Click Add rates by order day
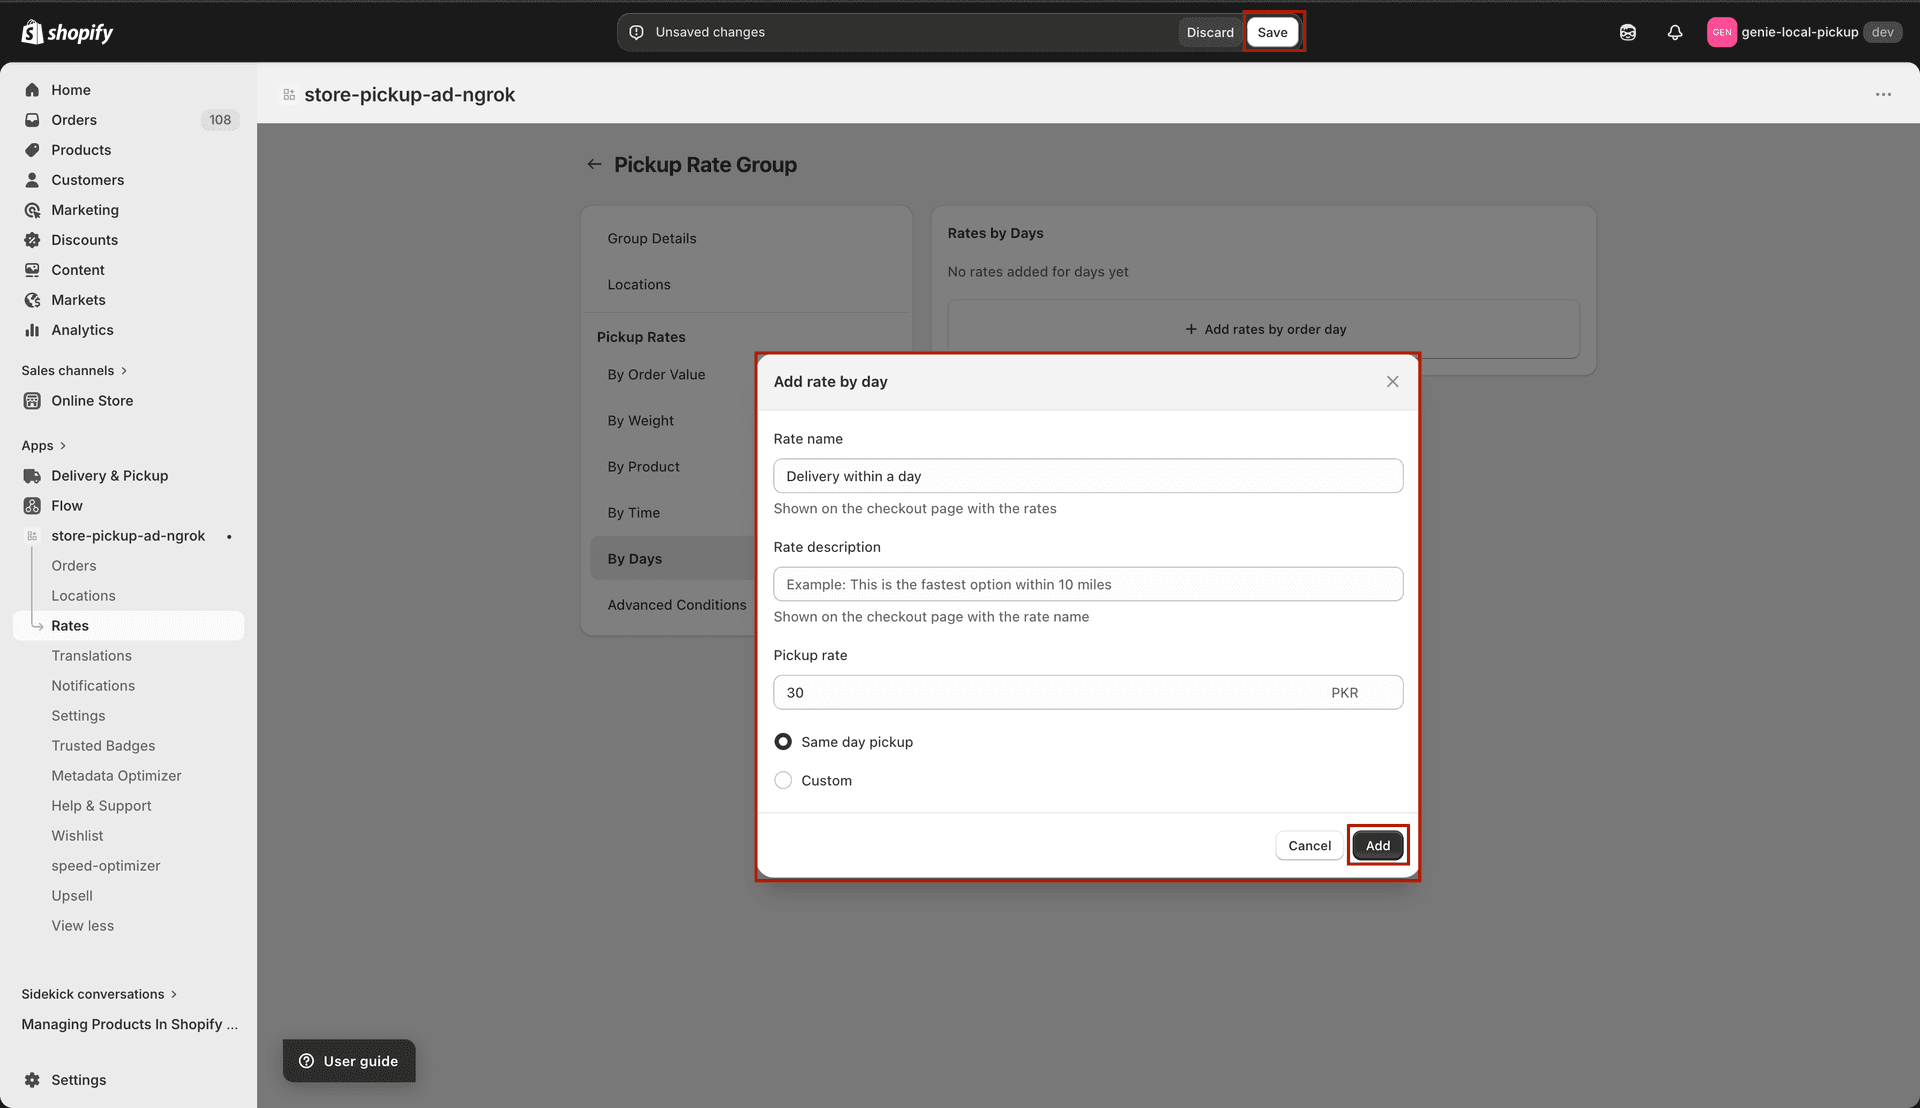Viewport: 1920px width, 1108px height. pyautogui.click(x=1264, y=329)
